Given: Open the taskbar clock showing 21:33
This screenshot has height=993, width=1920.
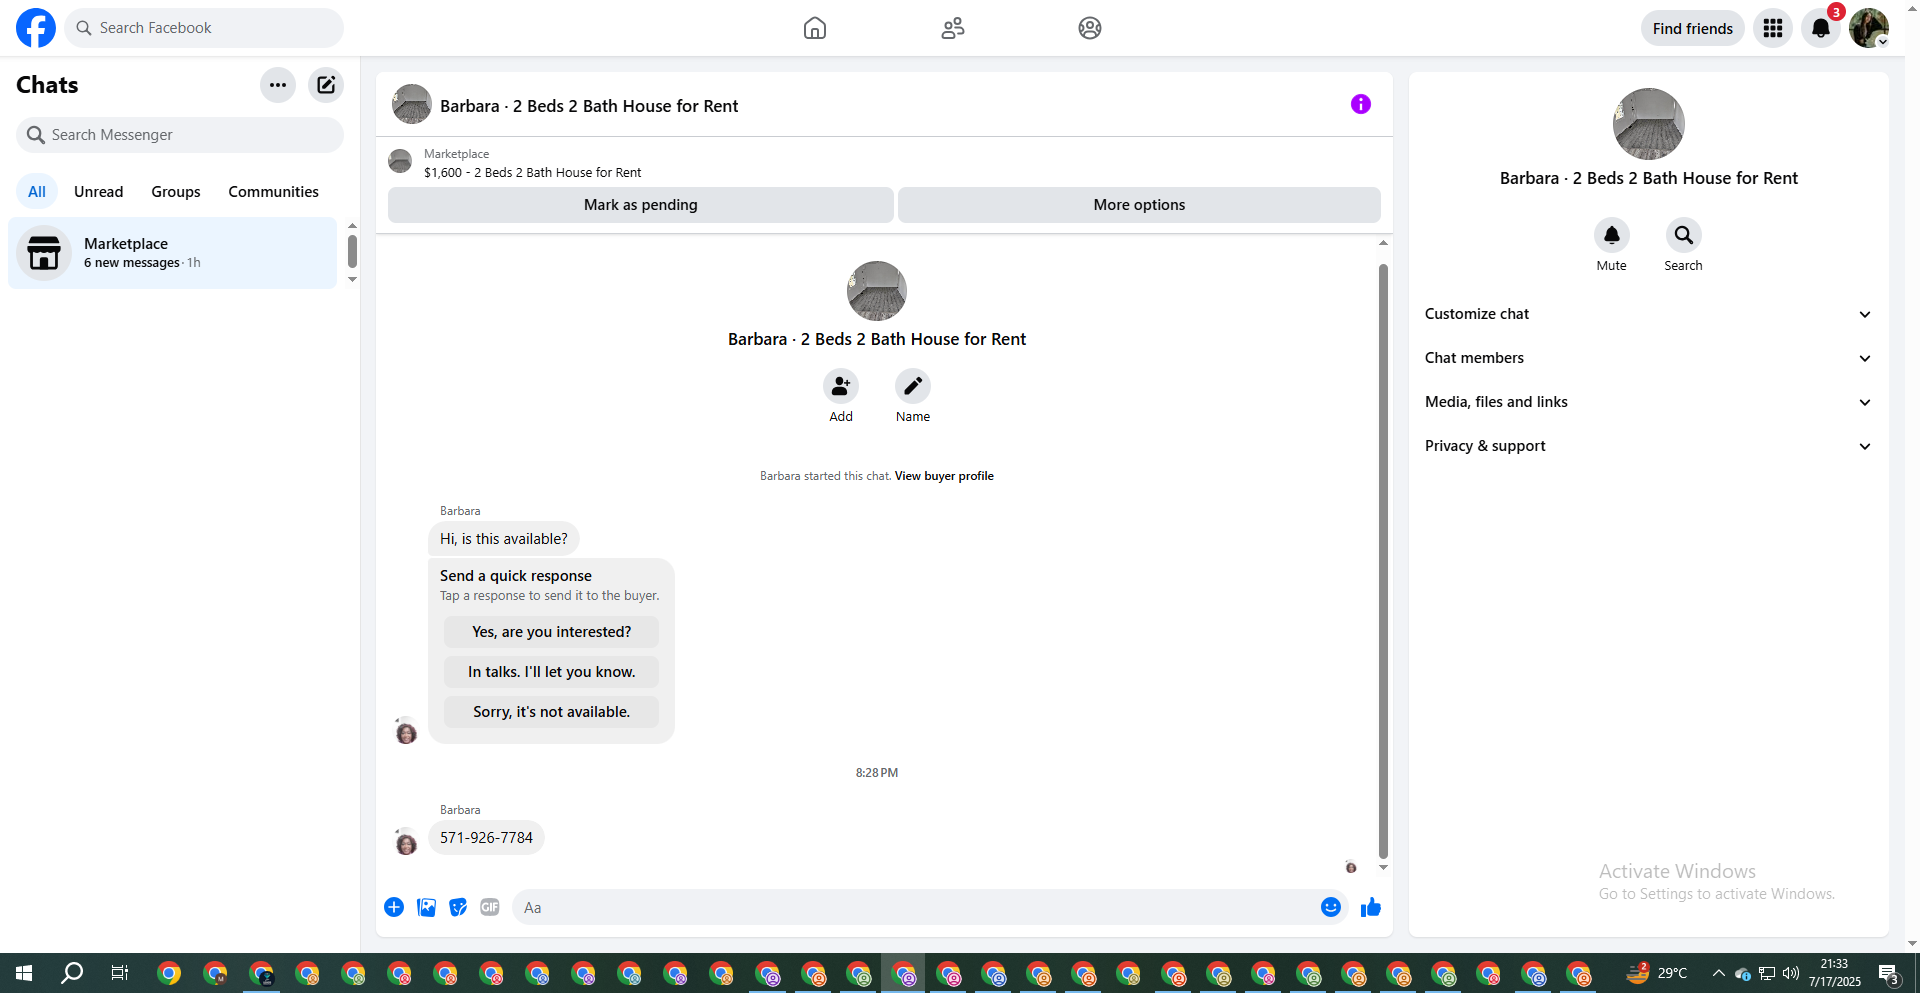Looking at the screenshot, I should [1835, 973].
